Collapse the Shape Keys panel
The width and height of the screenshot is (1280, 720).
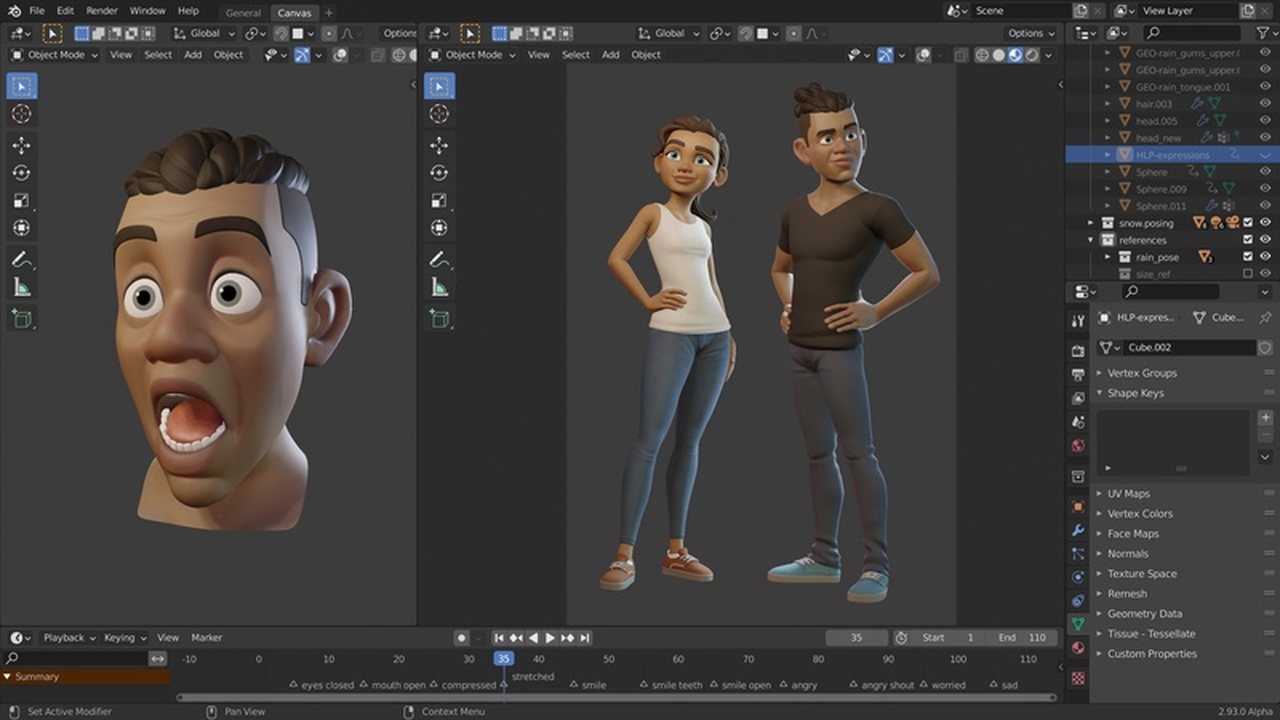point(1135,393)
